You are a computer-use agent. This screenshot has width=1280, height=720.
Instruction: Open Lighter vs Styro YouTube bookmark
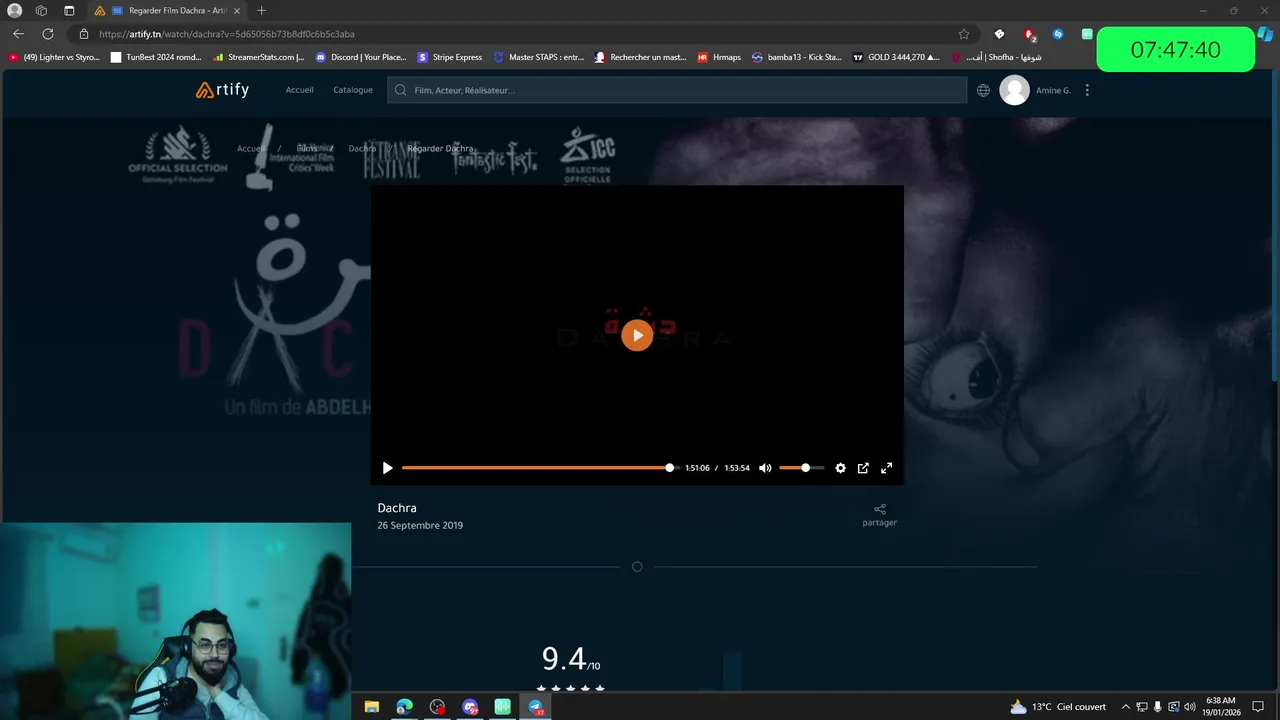point(54,57)
